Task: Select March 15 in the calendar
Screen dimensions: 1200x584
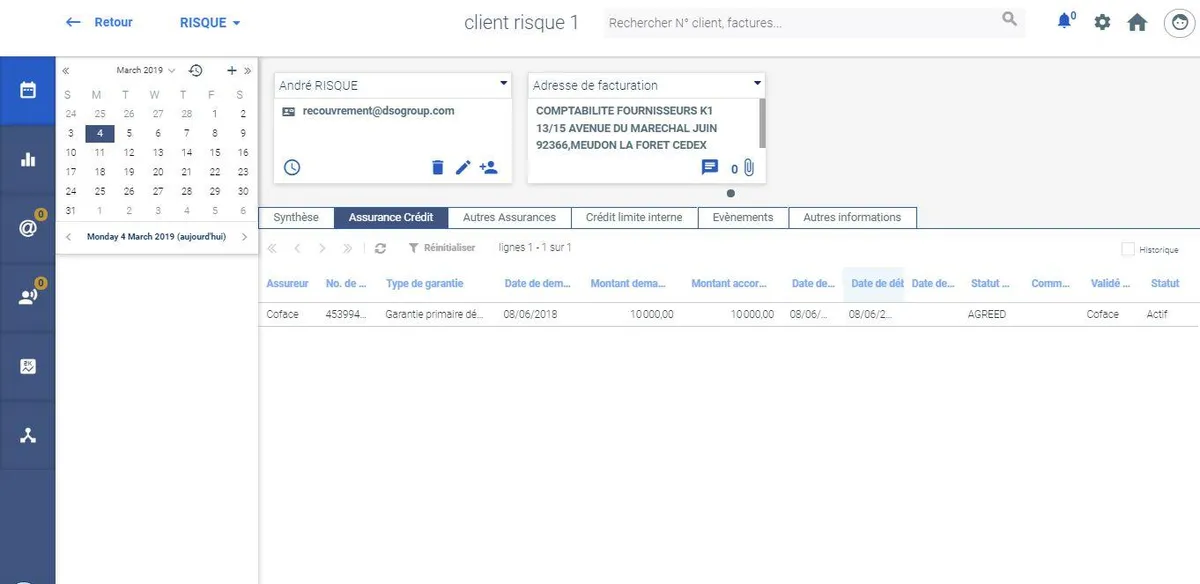Action: point(215,153)
